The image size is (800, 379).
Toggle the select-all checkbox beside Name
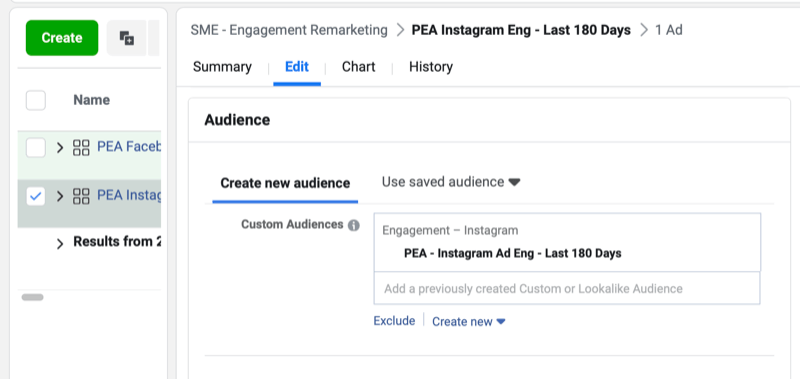click(36, 100)
